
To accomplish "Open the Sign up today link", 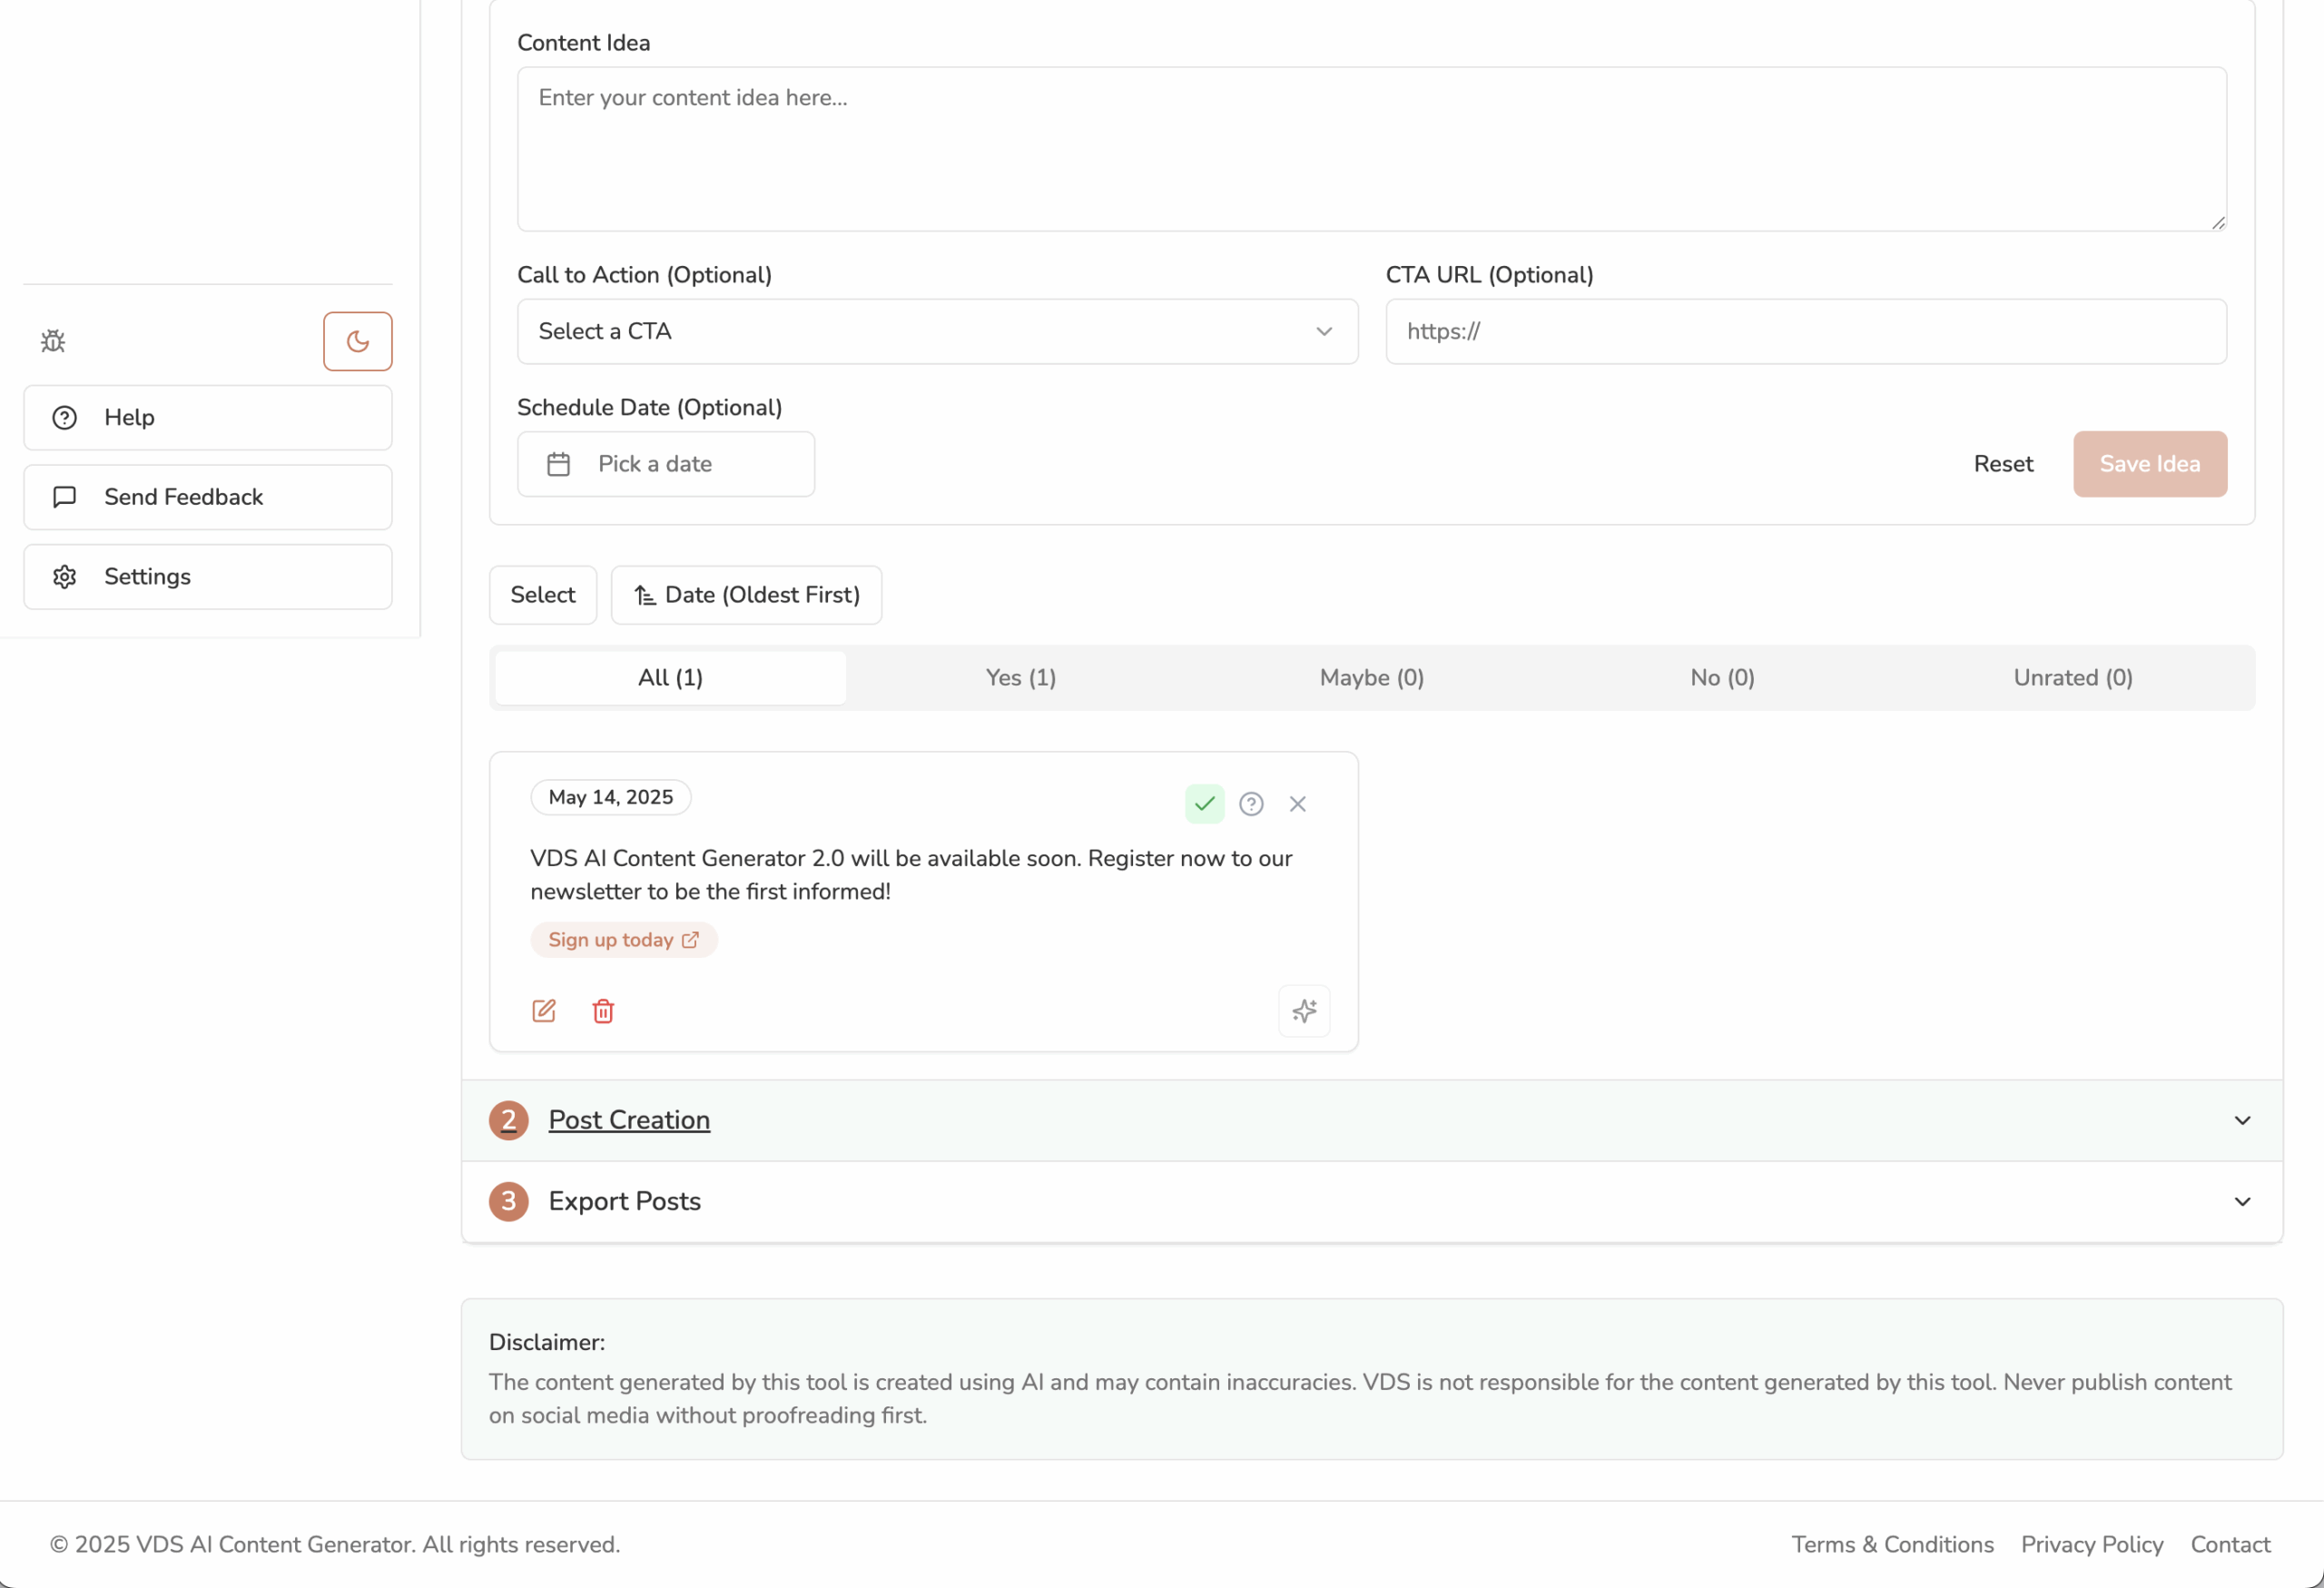I will (623, 940).
